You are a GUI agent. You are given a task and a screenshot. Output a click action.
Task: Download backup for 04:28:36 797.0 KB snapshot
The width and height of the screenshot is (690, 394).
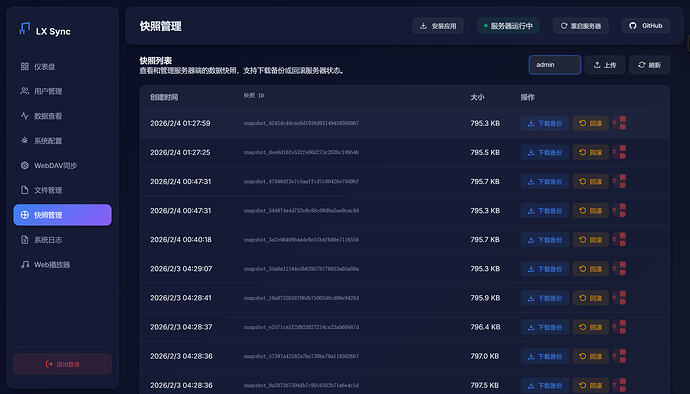545,356
